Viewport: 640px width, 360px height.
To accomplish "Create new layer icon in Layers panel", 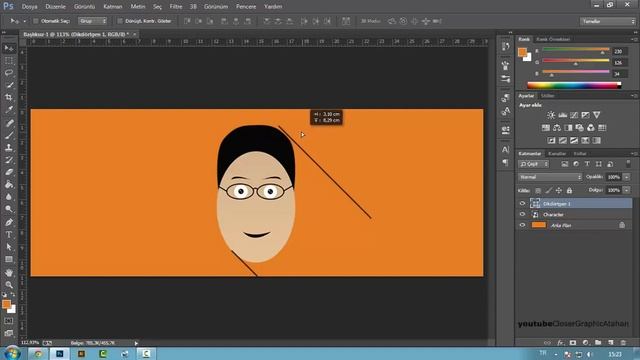I will tap(611, 342).
